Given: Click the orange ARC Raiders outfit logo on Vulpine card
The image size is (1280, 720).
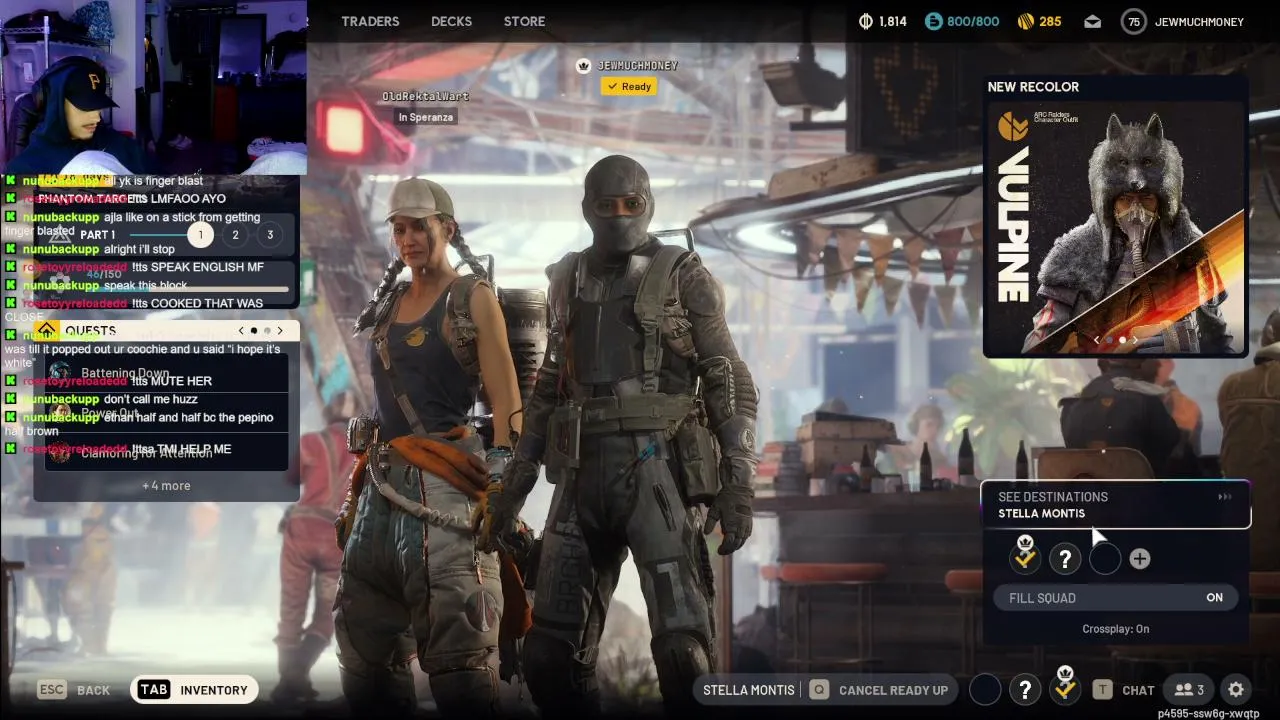Looking at the screenshot, I should click(1013, 126).
